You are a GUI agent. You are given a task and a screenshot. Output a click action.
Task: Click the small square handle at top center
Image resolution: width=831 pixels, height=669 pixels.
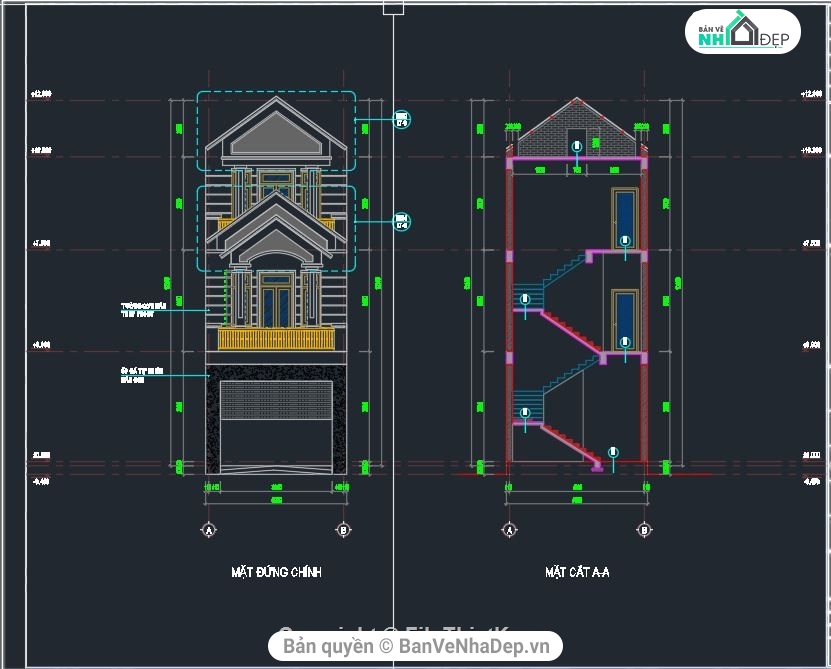click(x=393, y=8)
